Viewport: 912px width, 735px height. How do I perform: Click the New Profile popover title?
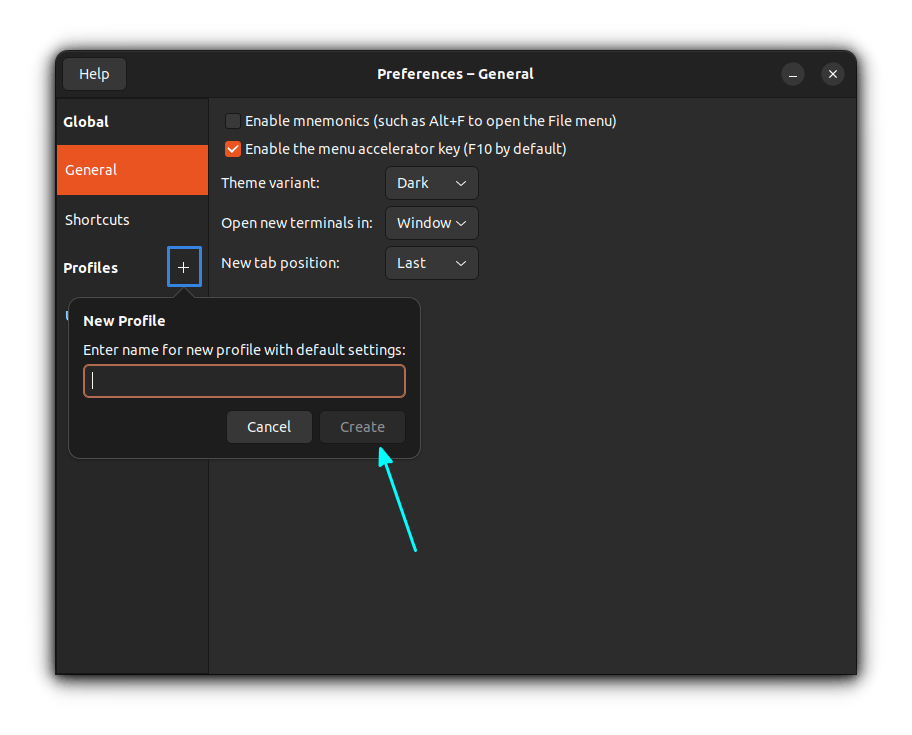click(x=124, y=321)
